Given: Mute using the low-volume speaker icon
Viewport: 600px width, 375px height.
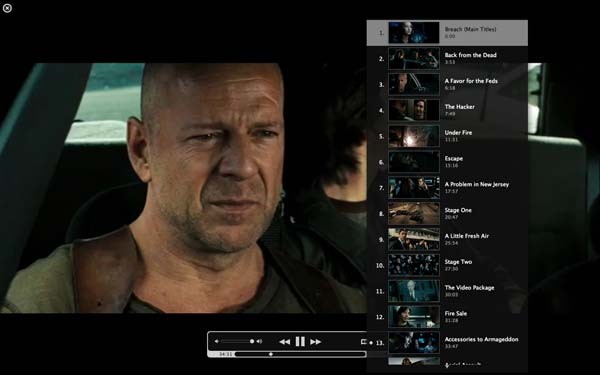Looking at the screenshot, I should pyautogui.click(x=217, y=341).
